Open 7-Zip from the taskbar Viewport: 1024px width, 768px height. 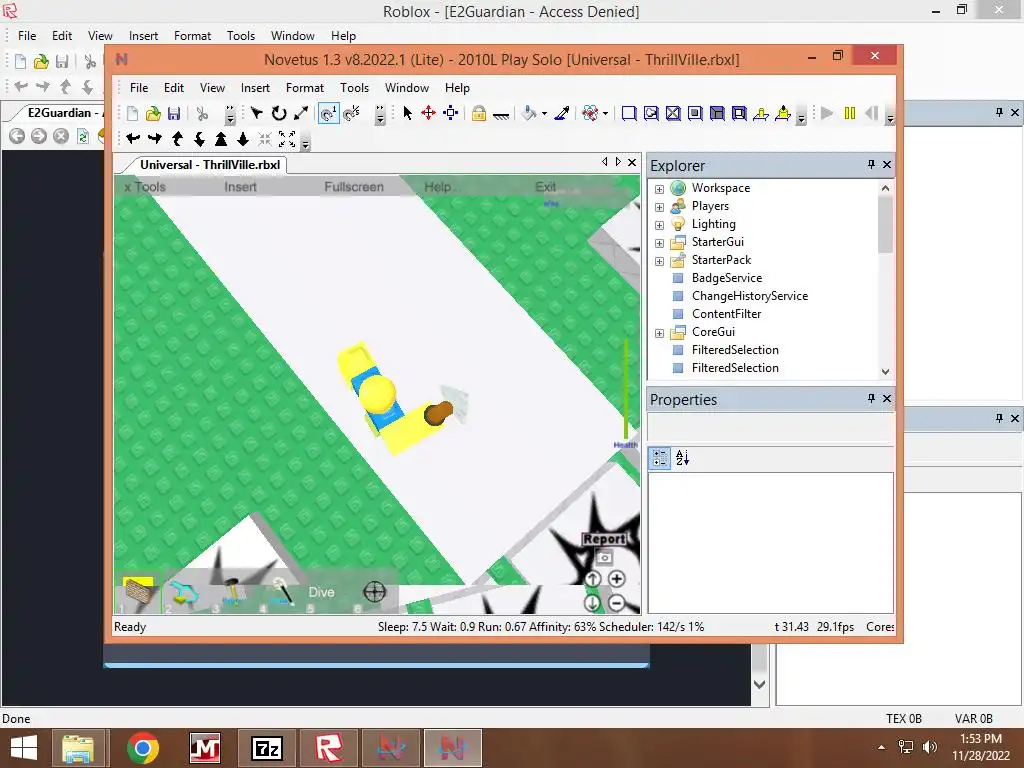tap(267, 748)
